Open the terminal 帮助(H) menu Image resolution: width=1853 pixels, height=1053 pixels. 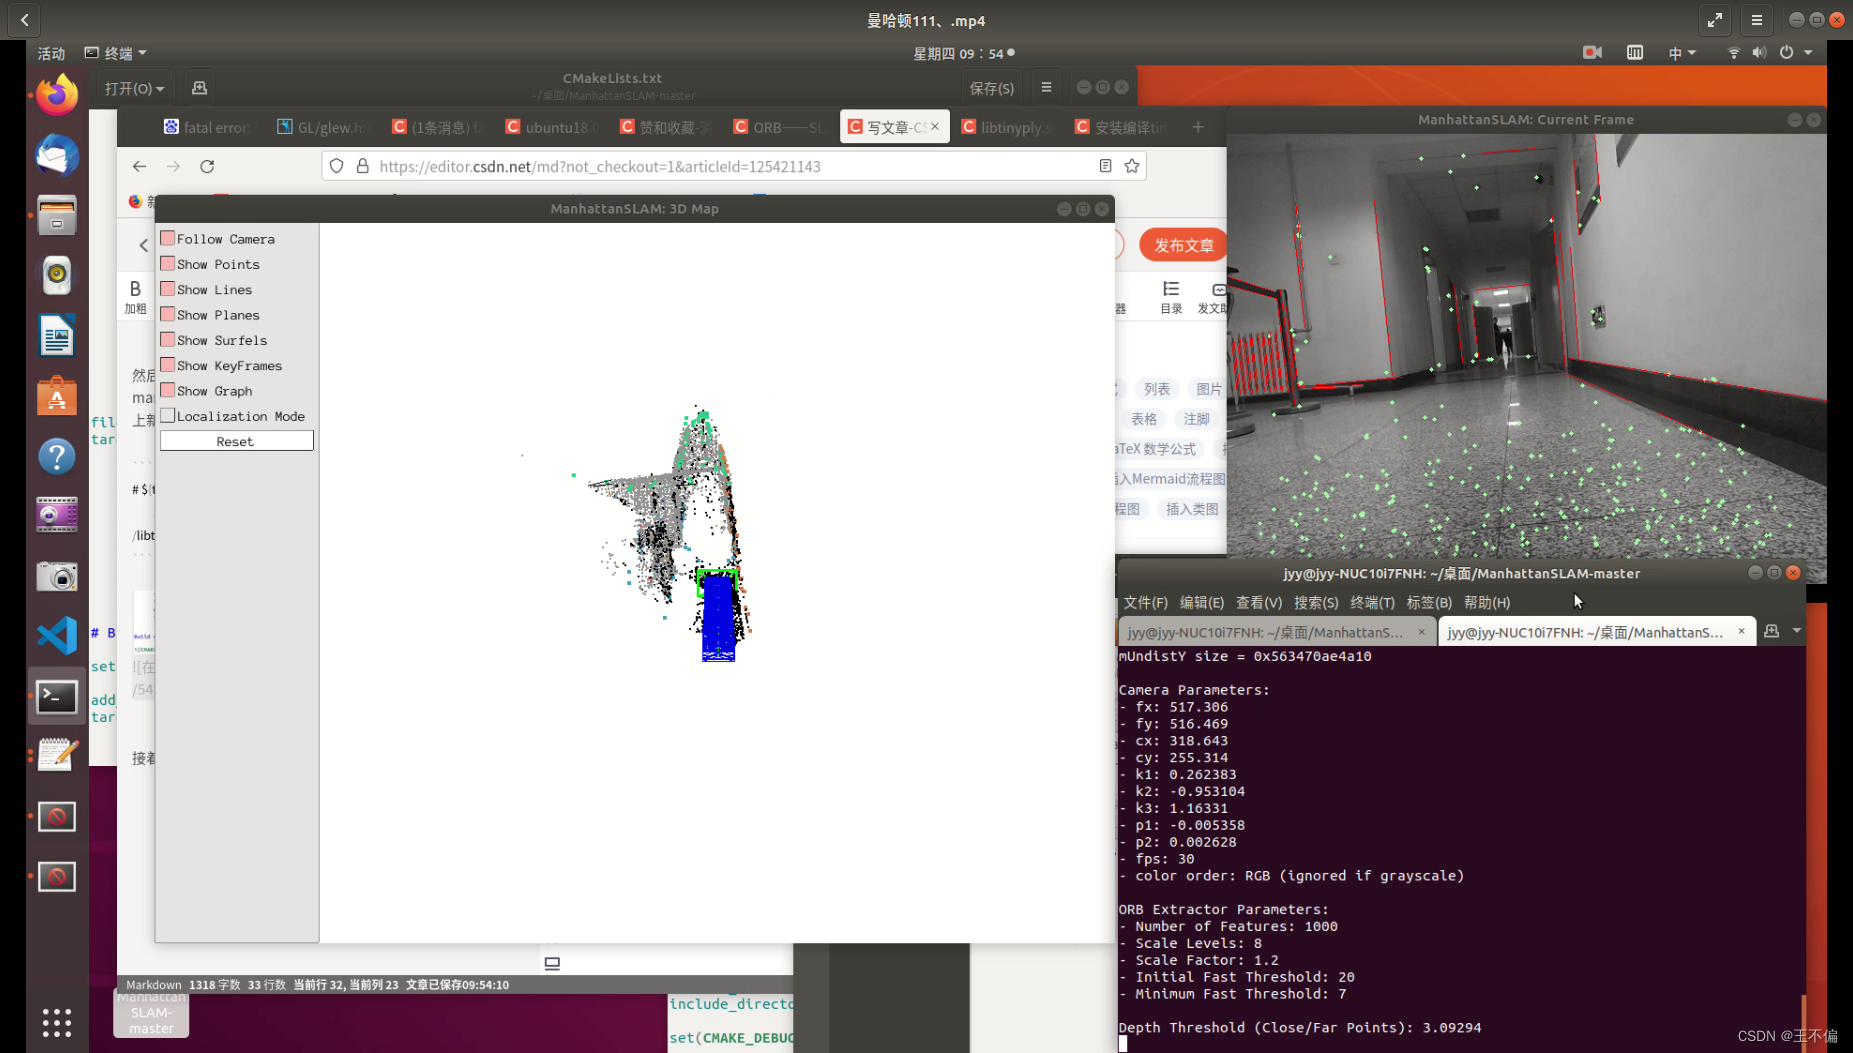click(1486, 602)
